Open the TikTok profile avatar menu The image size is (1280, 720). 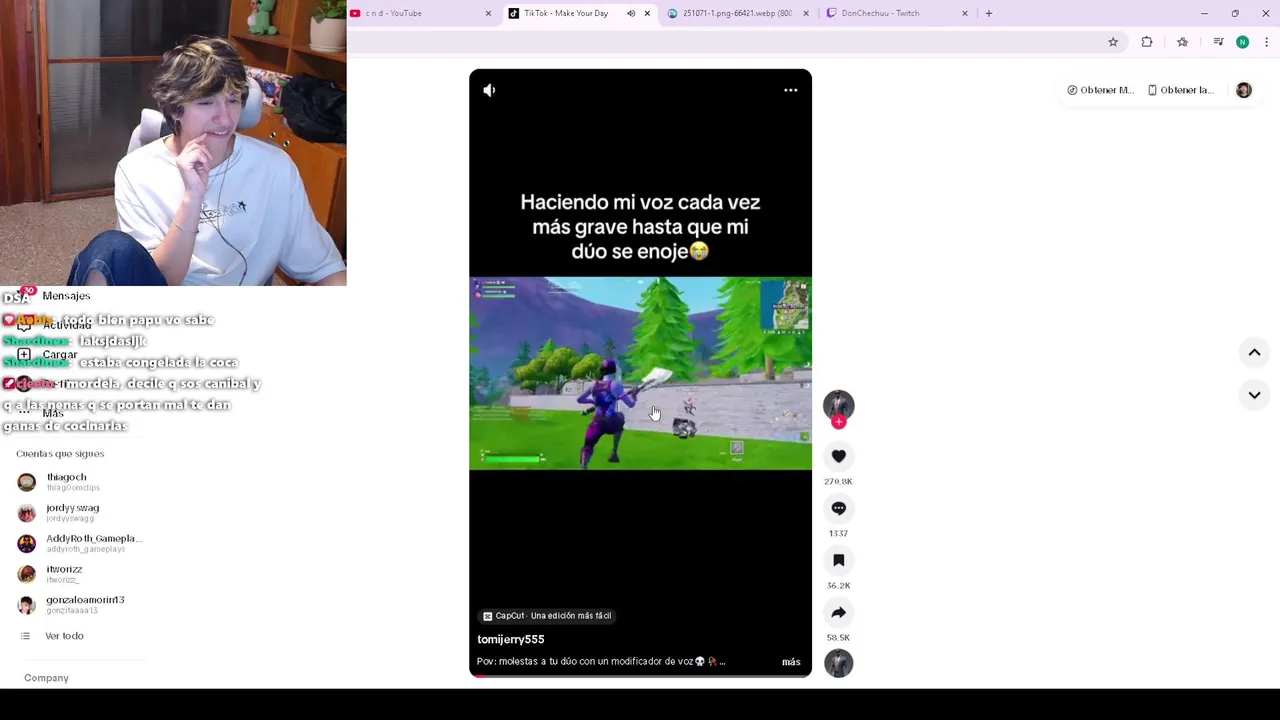pyautogui.click(x=1243, y=90)
